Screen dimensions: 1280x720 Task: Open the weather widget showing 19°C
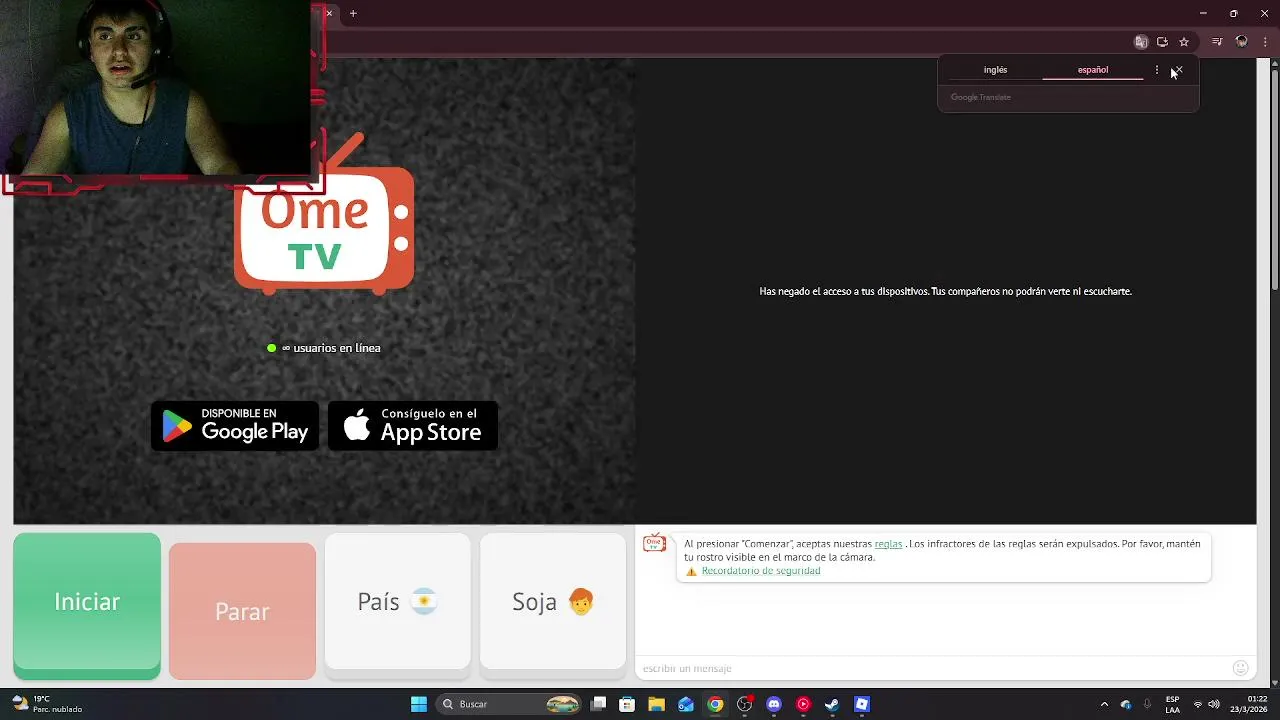(48, 704)
